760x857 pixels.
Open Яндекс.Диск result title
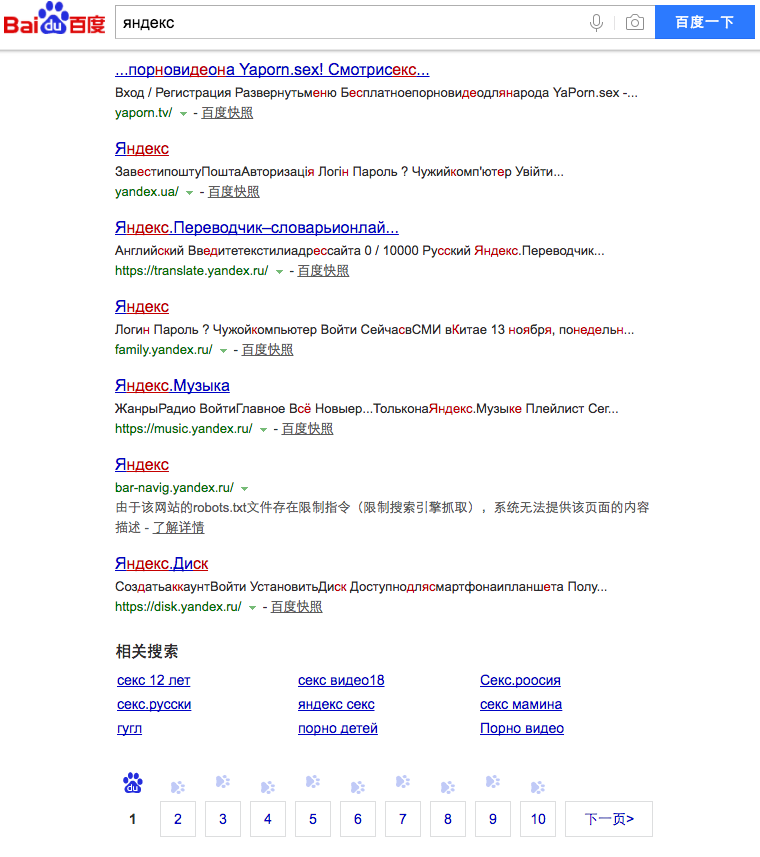click(161, 563)
